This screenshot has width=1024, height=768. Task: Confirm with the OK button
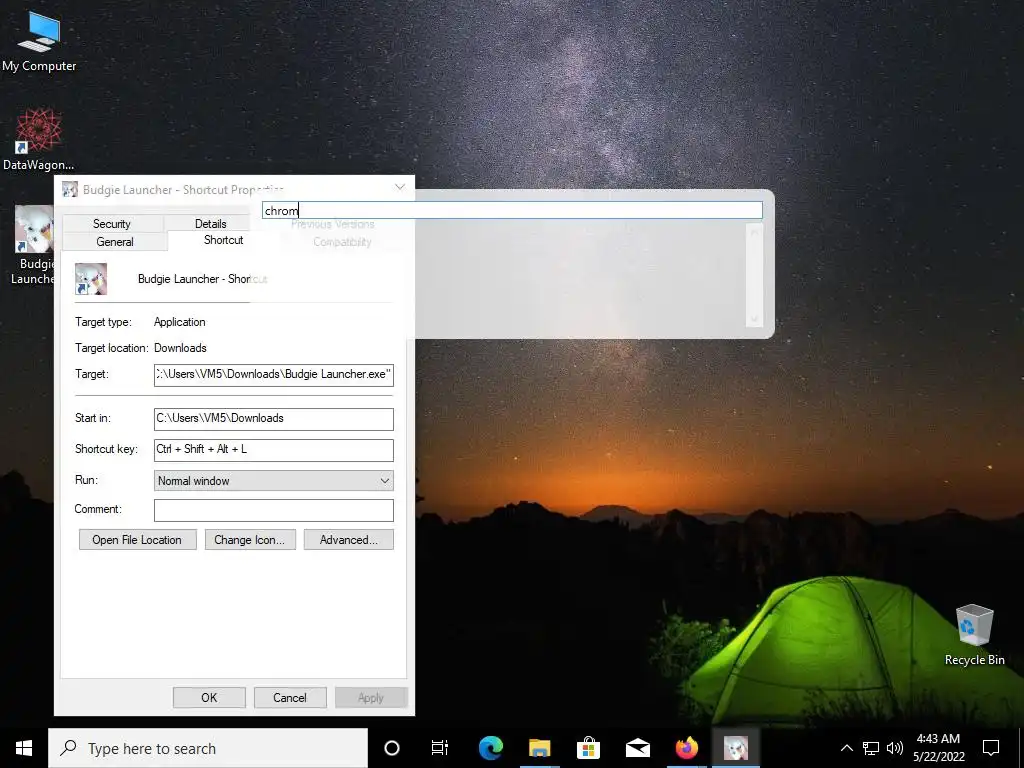point(209,697)
